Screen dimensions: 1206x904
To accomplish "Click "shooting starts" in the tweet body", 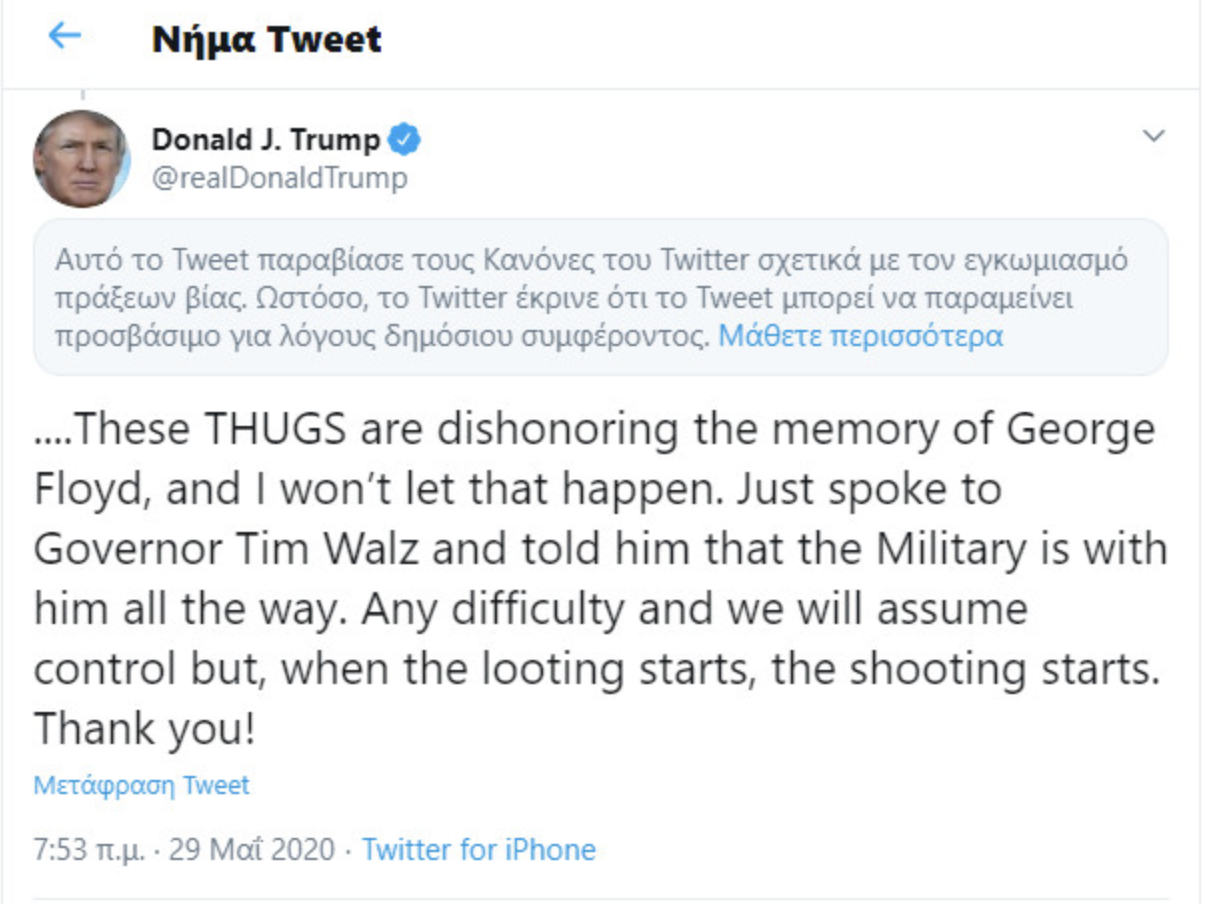I will coord(1004,669).
